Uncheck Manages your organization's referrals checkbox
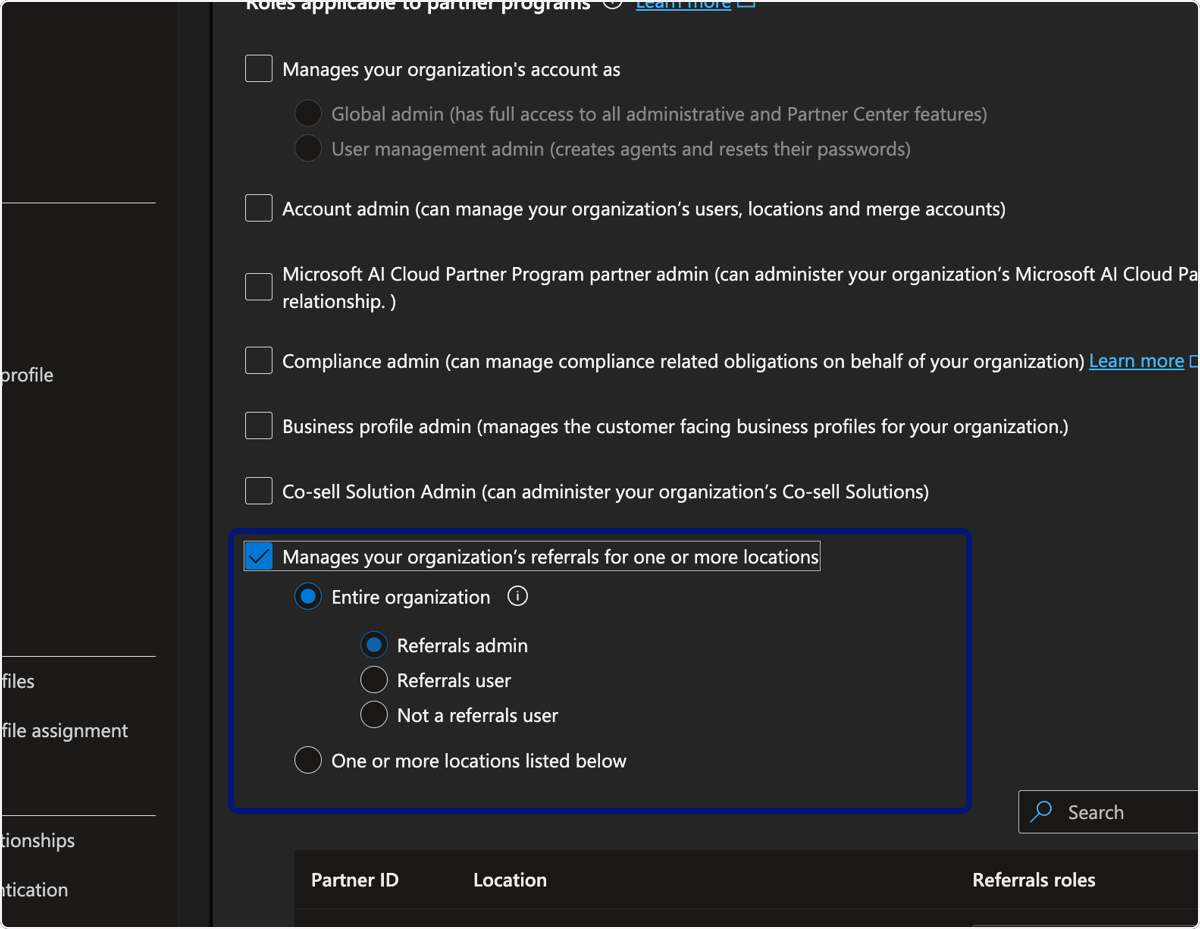The height and width of the screenshot is (929, 1200). tap(259, 556)
